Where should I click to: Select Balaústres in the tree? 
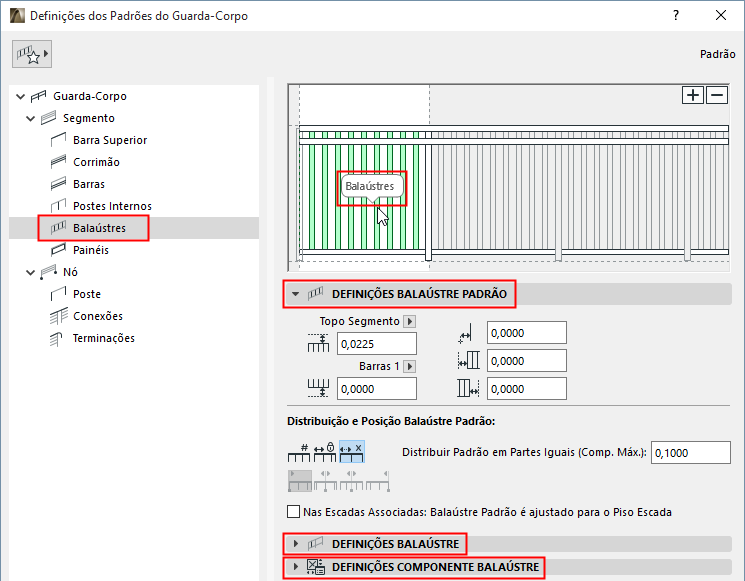coord(99,228)
